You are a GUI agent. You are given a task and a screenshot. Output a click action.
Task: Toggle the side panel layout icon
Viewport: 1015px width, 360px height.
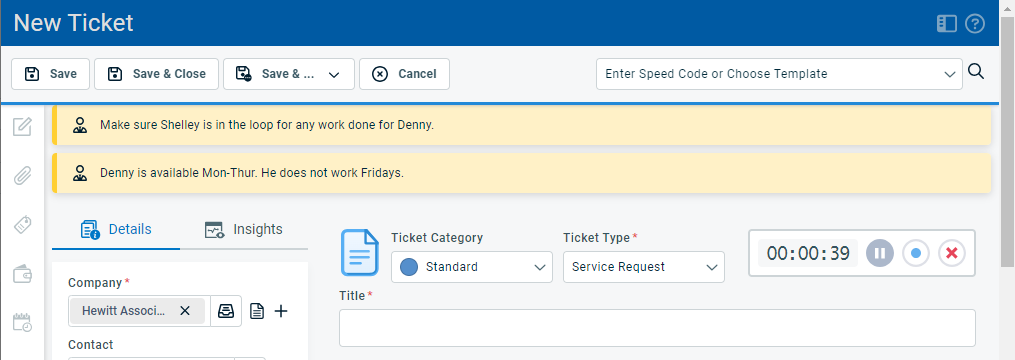click(946, 24)
